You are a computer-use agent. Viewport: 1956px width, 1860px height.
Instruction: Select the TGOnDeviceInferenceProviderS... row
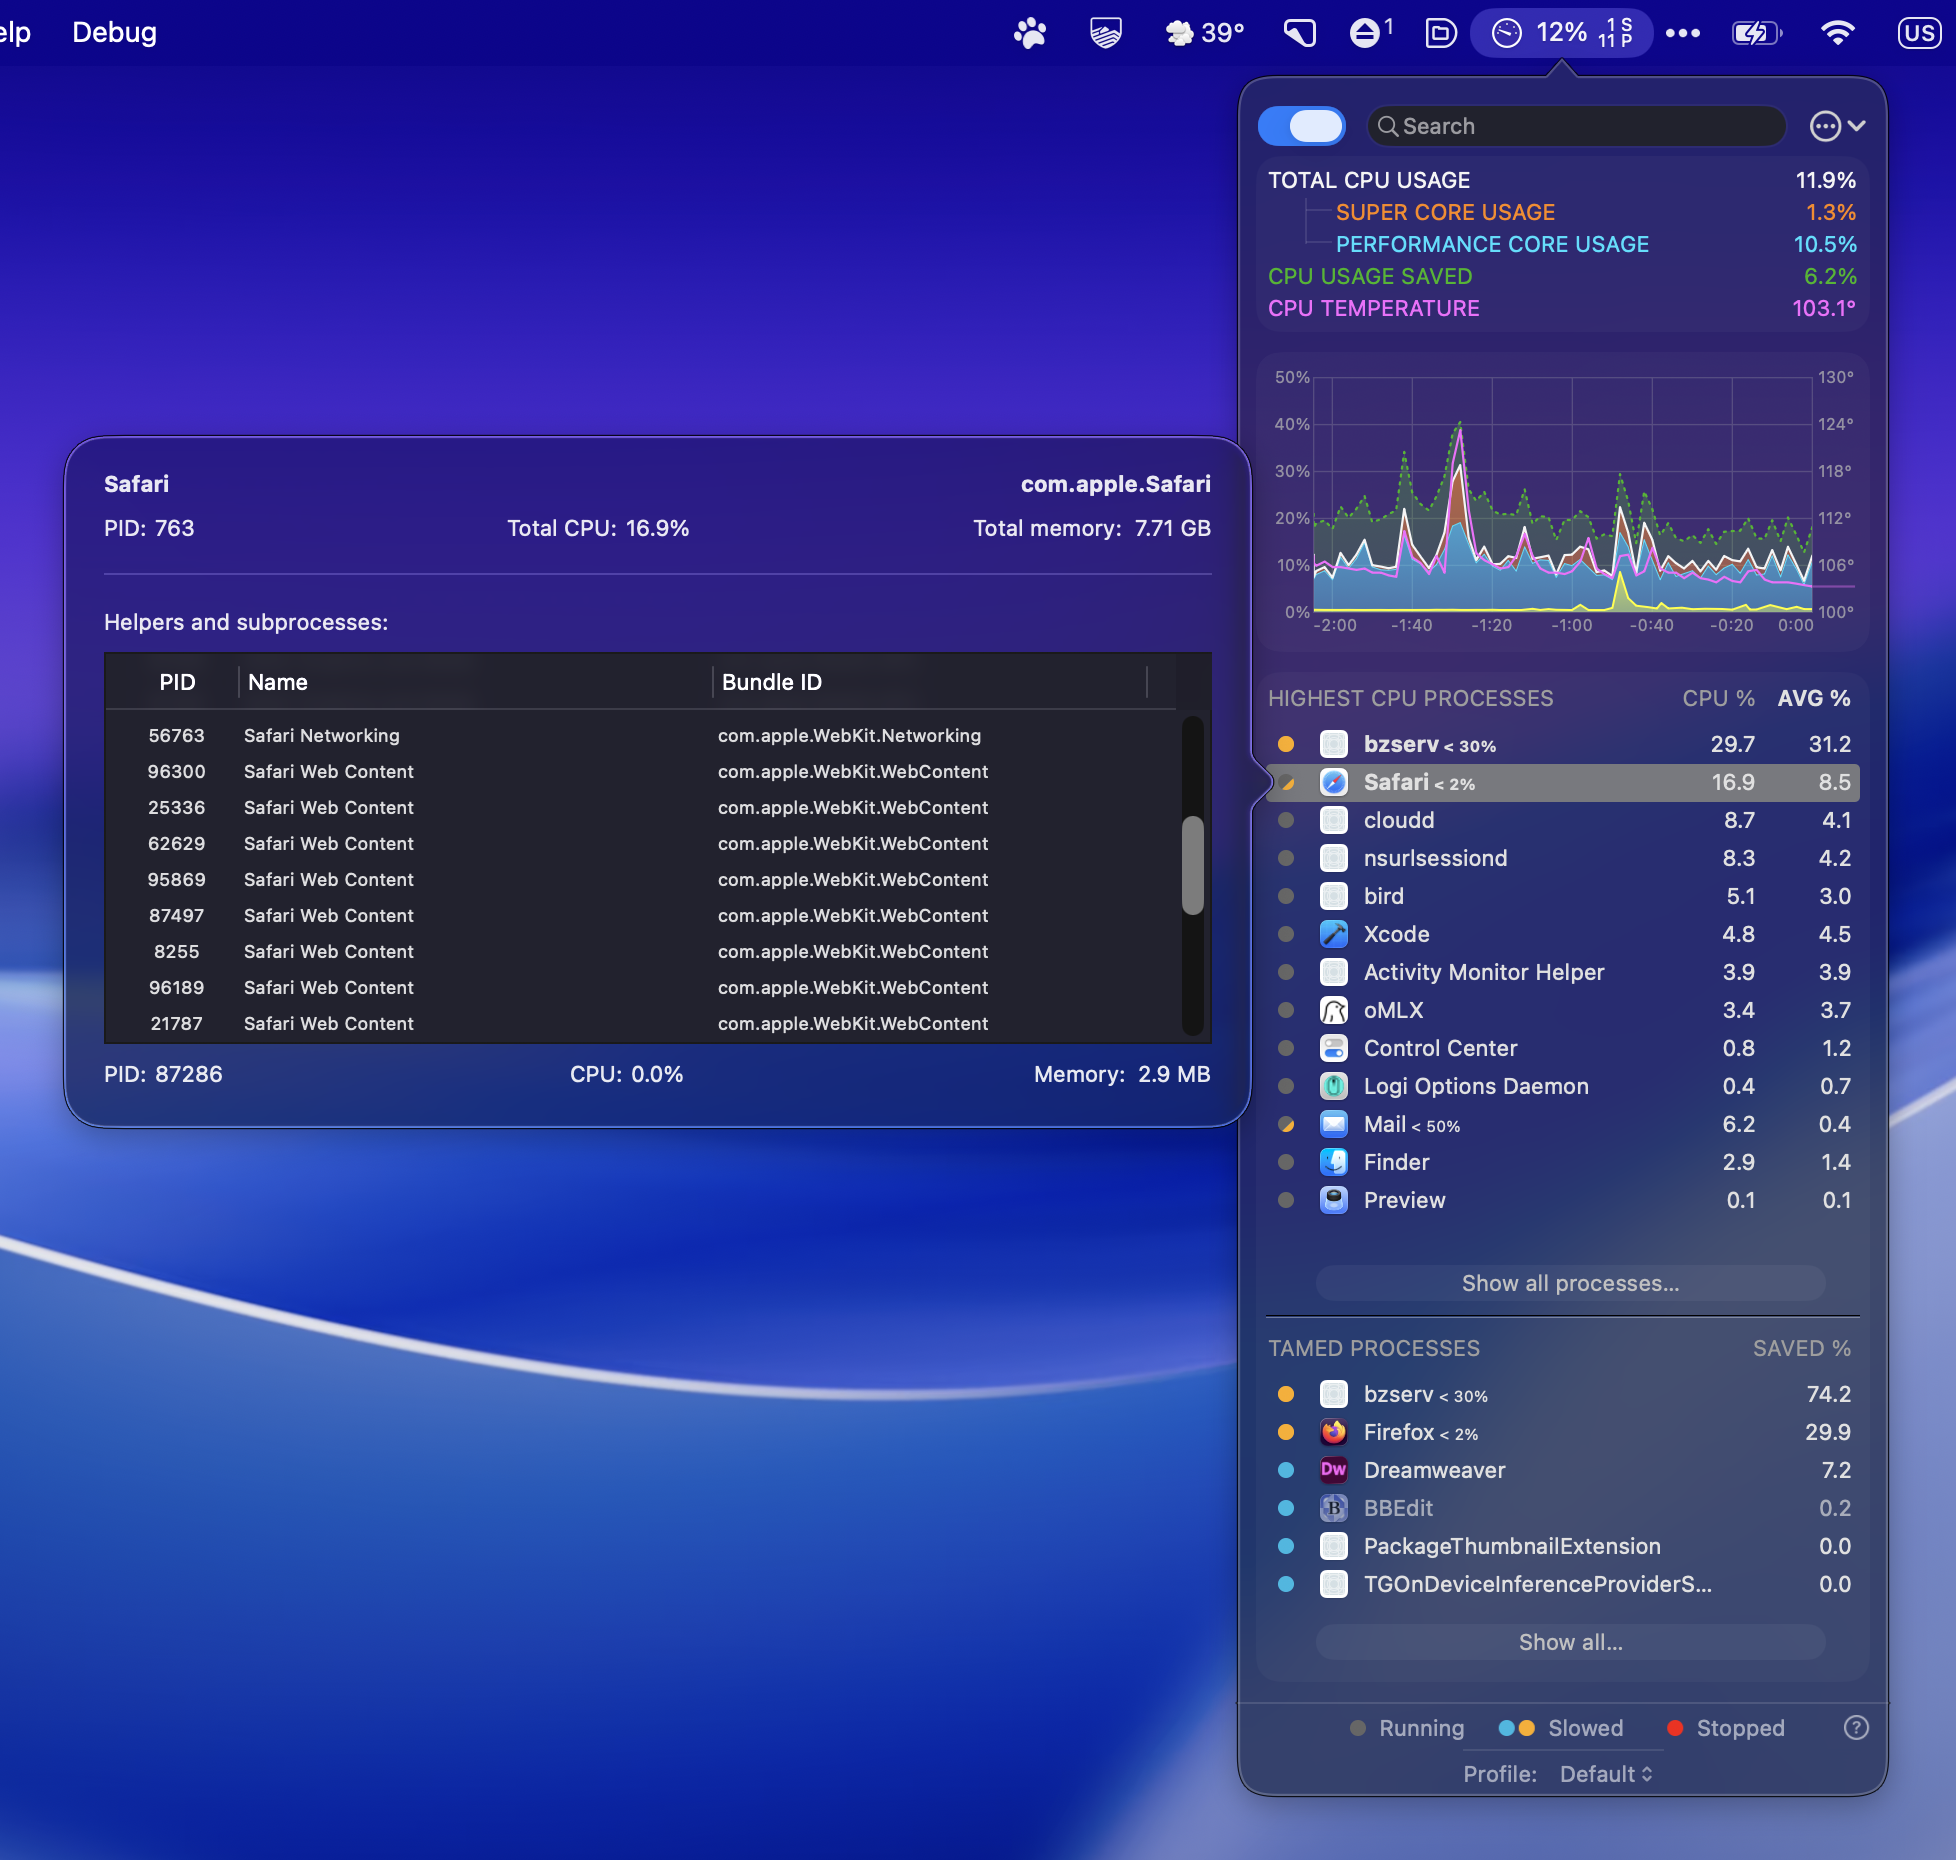[1563, 1584]
